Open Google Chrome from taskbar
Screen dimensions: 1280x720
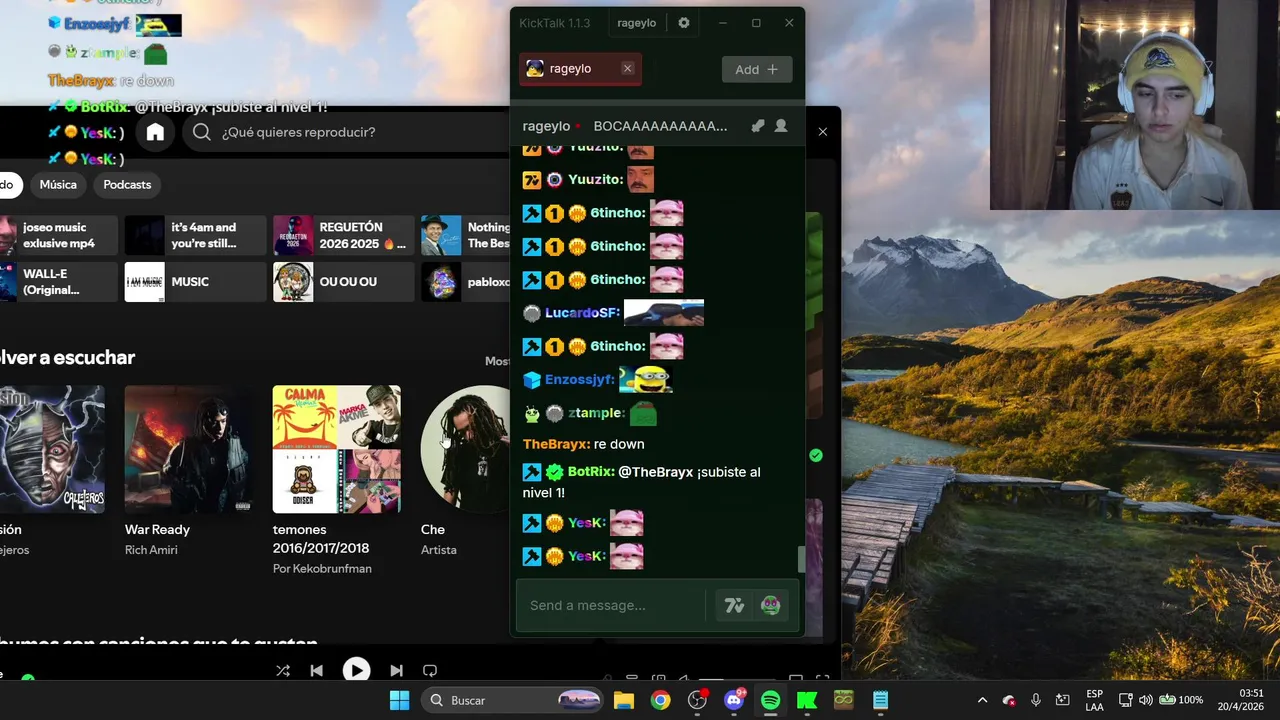coord(660,700)
